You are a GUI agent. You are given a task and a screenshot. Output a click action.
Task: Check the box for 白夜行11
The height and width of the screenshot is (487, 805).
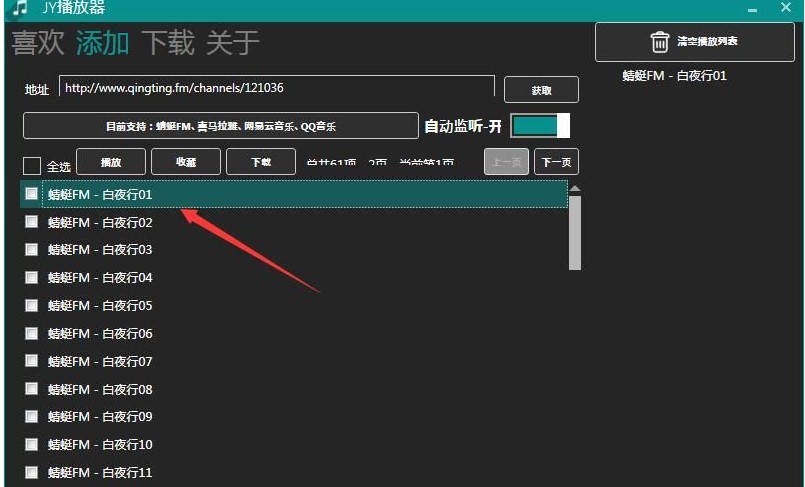[x=31, y=472]
